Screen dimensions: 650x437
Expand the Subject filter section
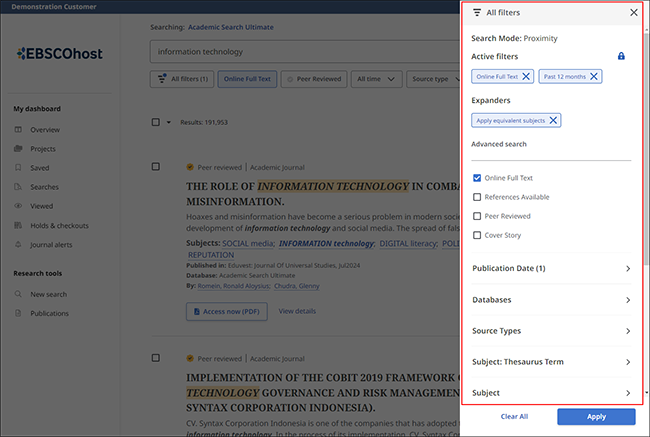click(x=551, y=393)
